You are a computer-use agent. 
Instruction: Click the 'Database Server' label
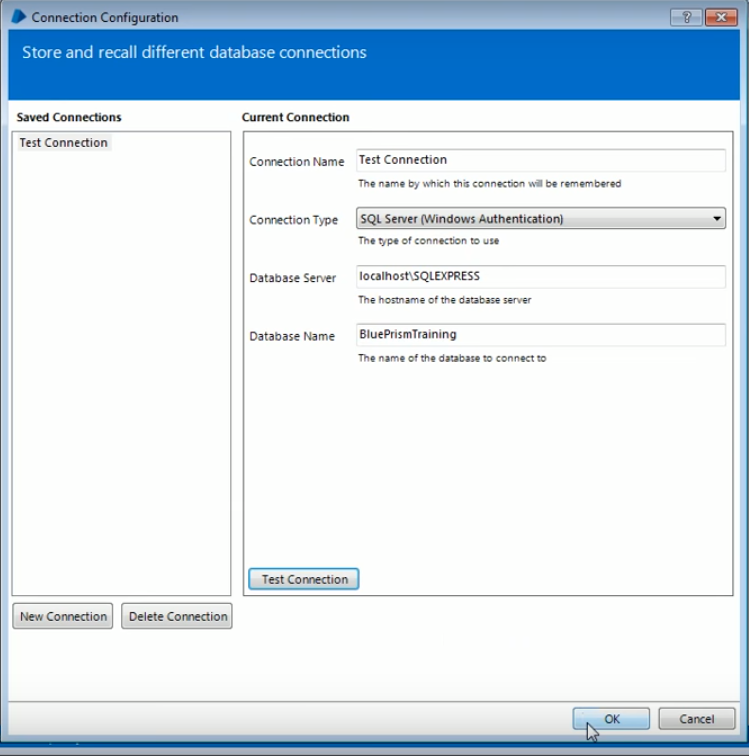tap(292, 278)
